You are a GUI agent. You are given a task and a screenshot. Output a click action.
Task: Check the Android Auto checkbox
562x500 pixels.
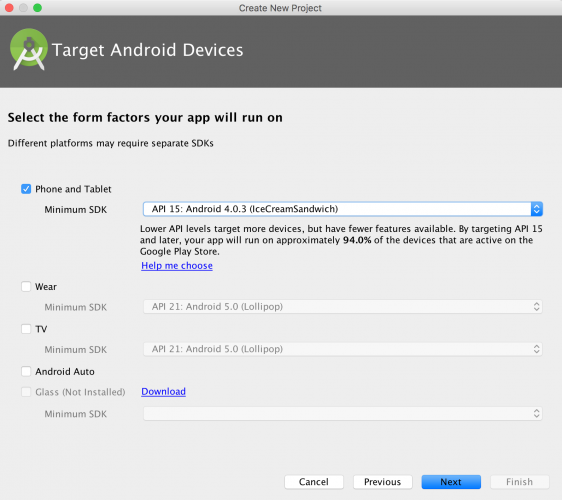point(26,371)
